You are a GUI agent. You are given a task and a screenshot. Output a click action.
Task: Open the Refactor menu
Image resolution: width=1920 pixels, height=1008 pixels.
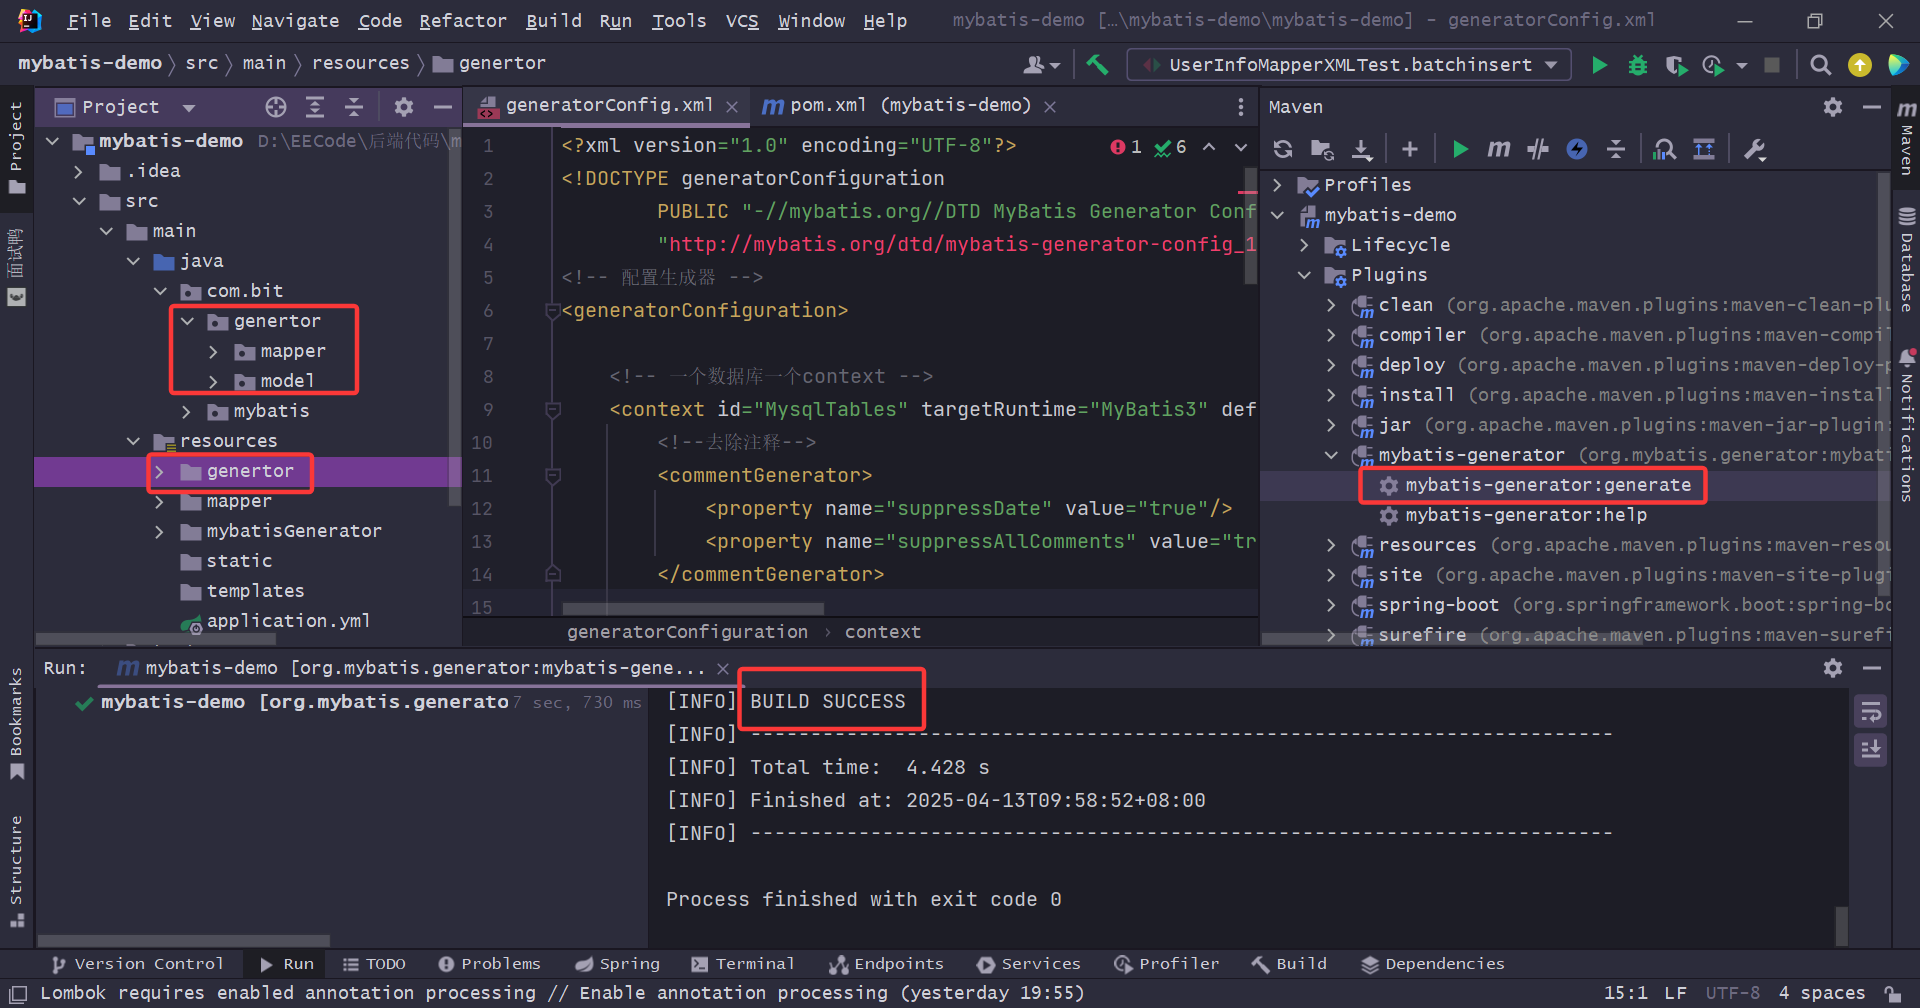pos(463,21)
